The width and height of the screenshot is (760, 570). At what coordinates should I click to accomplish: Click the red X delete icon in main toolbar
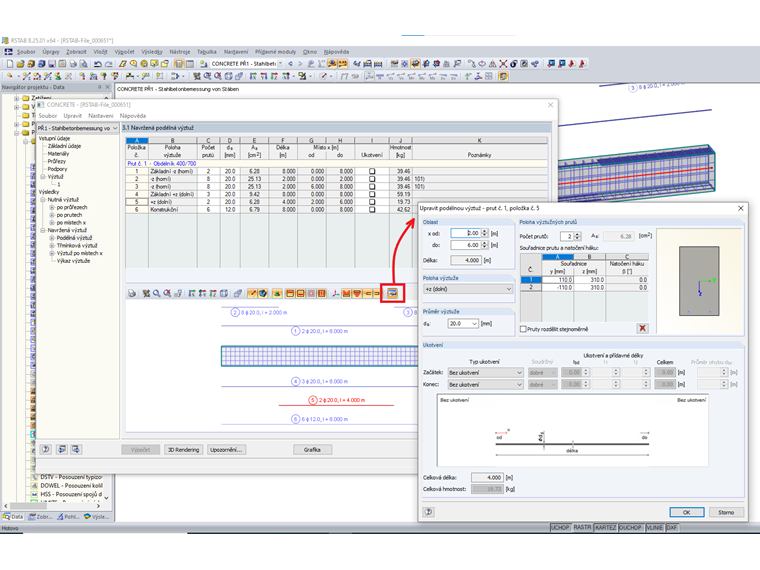(504, 63)
